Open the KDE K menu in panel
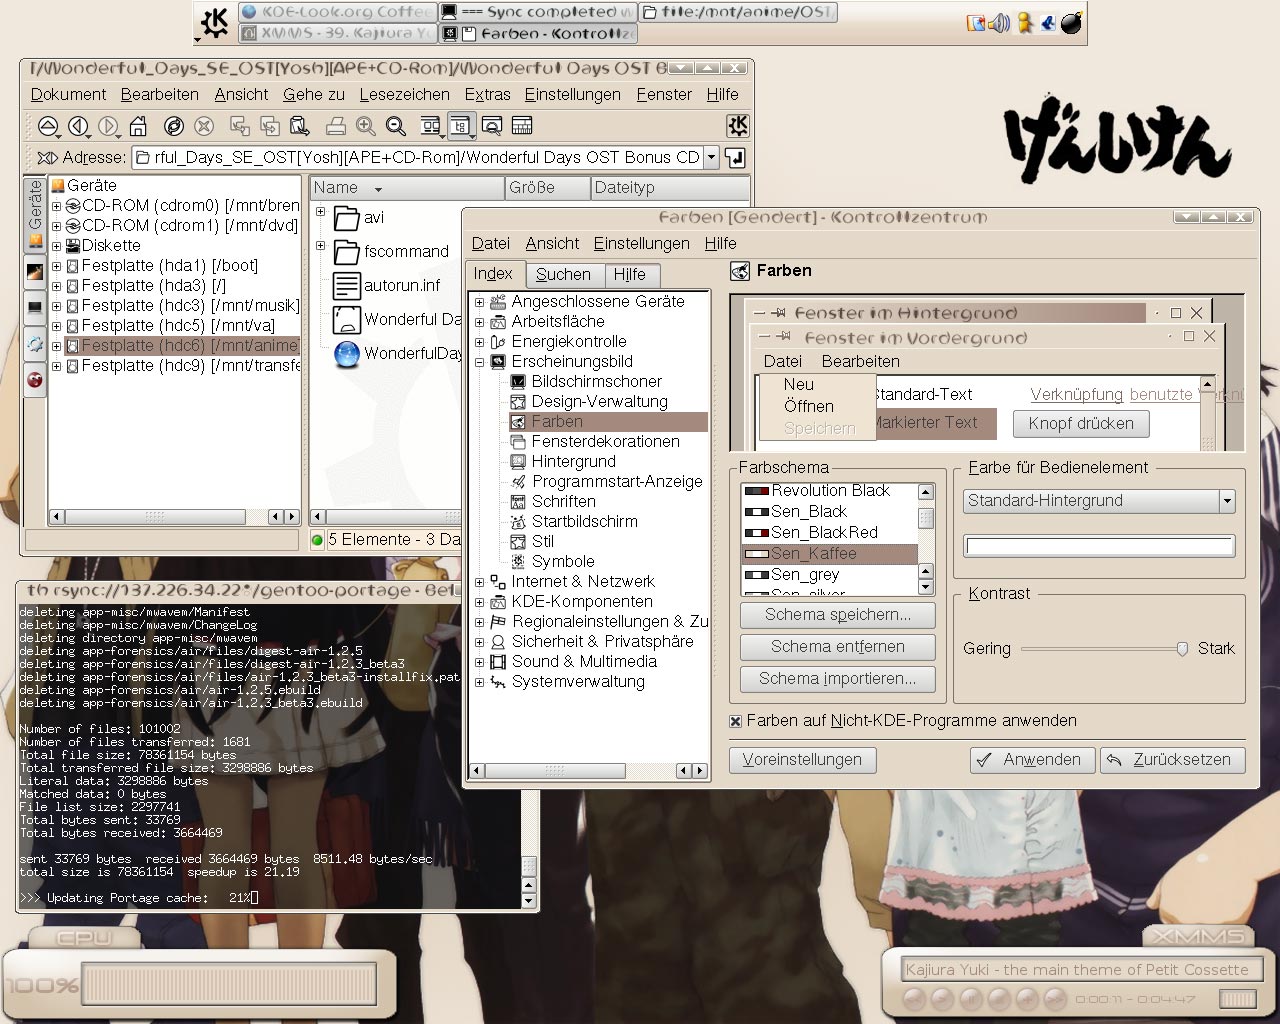This screenshot has height=1024, width=1280. [x=214, y=22]
